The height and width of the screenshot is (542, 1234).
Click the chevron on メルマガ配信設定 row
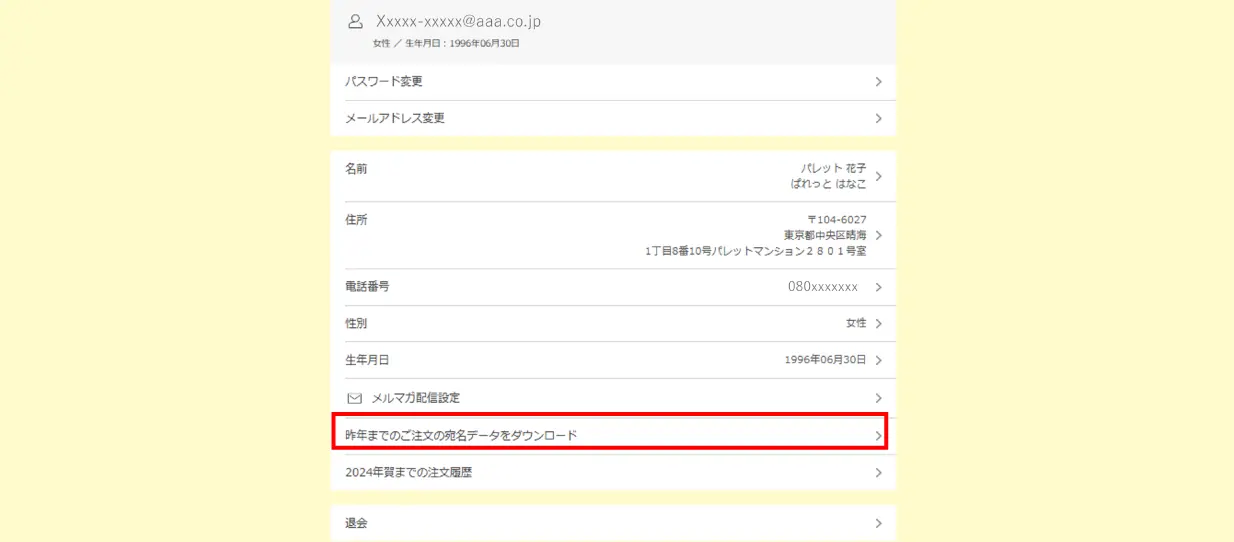point(878,398)
